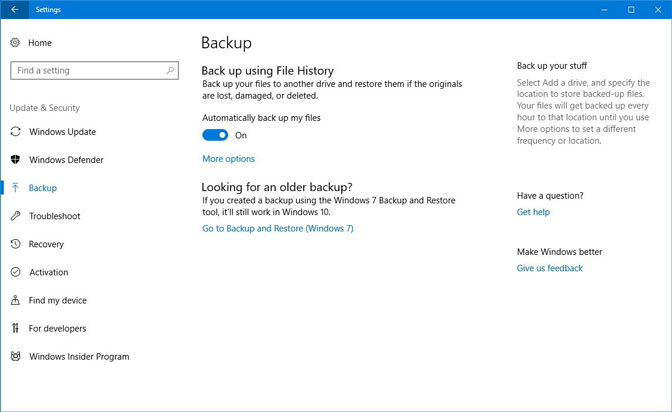Open Windows Insider Program settings
This screenshot has width=672, height=412.
79,356
